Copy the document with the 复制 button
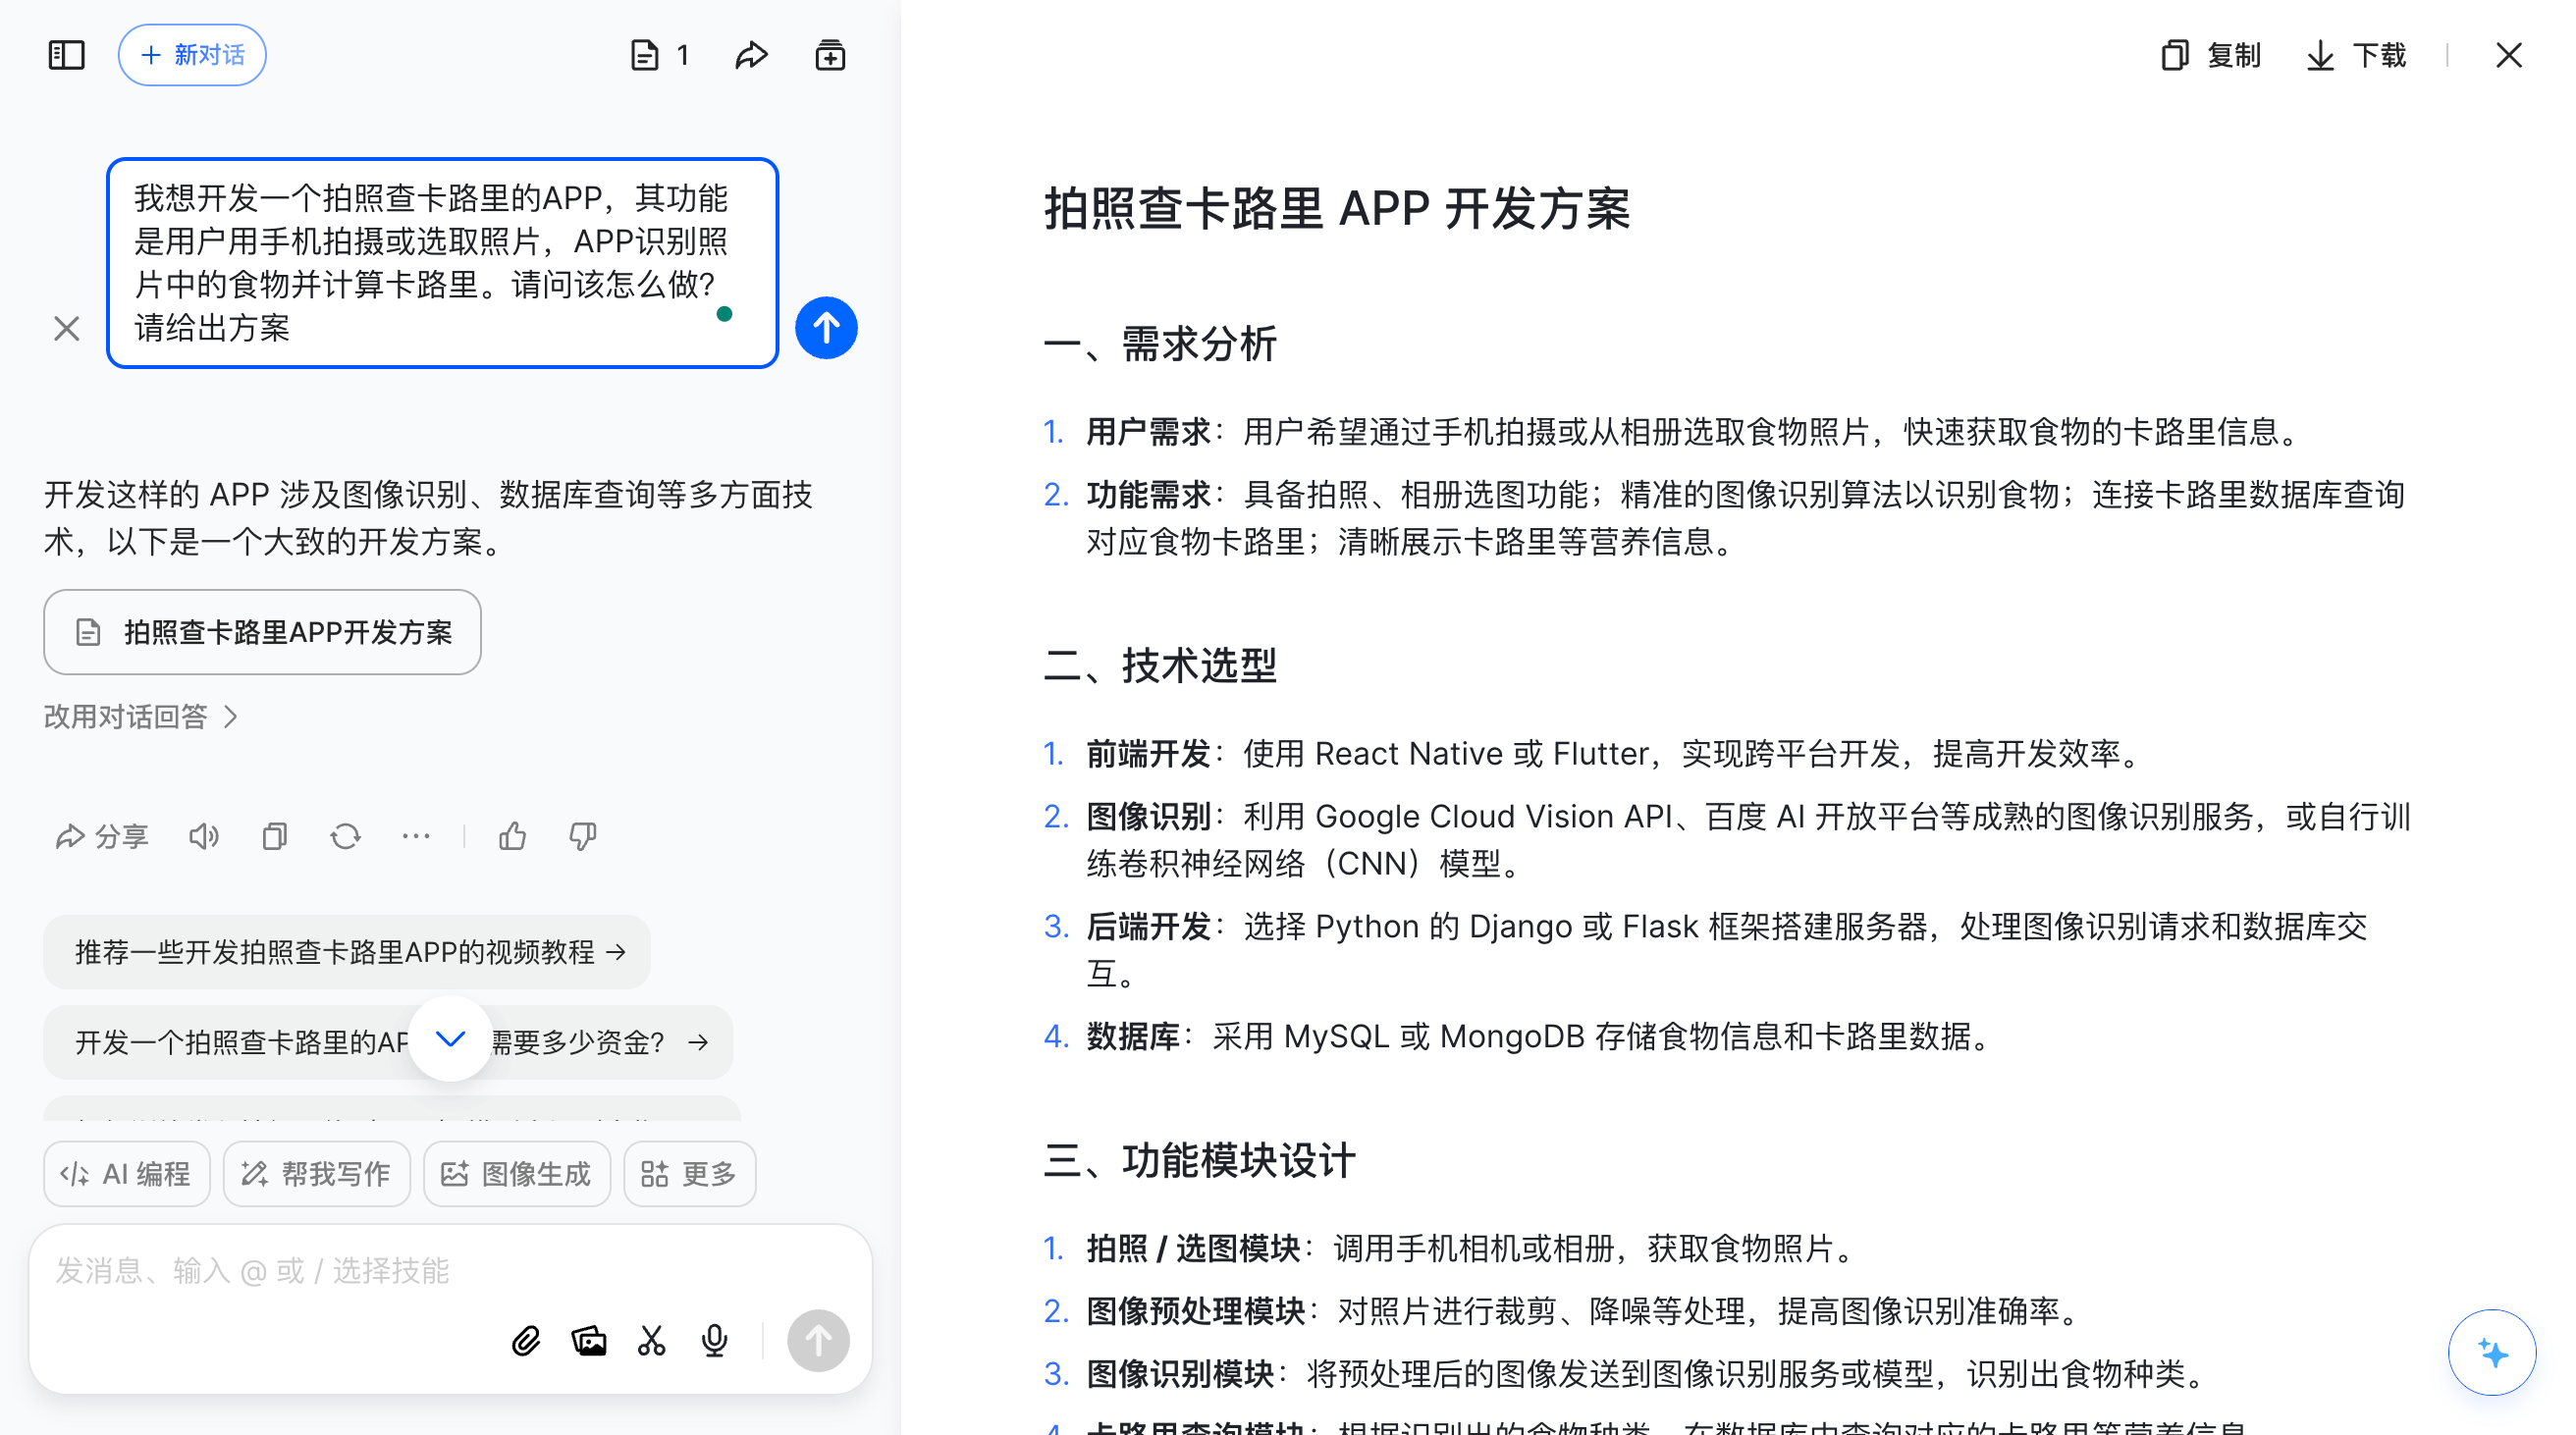Screen dimensions: 2576x1435 [x=2211, y=55]
